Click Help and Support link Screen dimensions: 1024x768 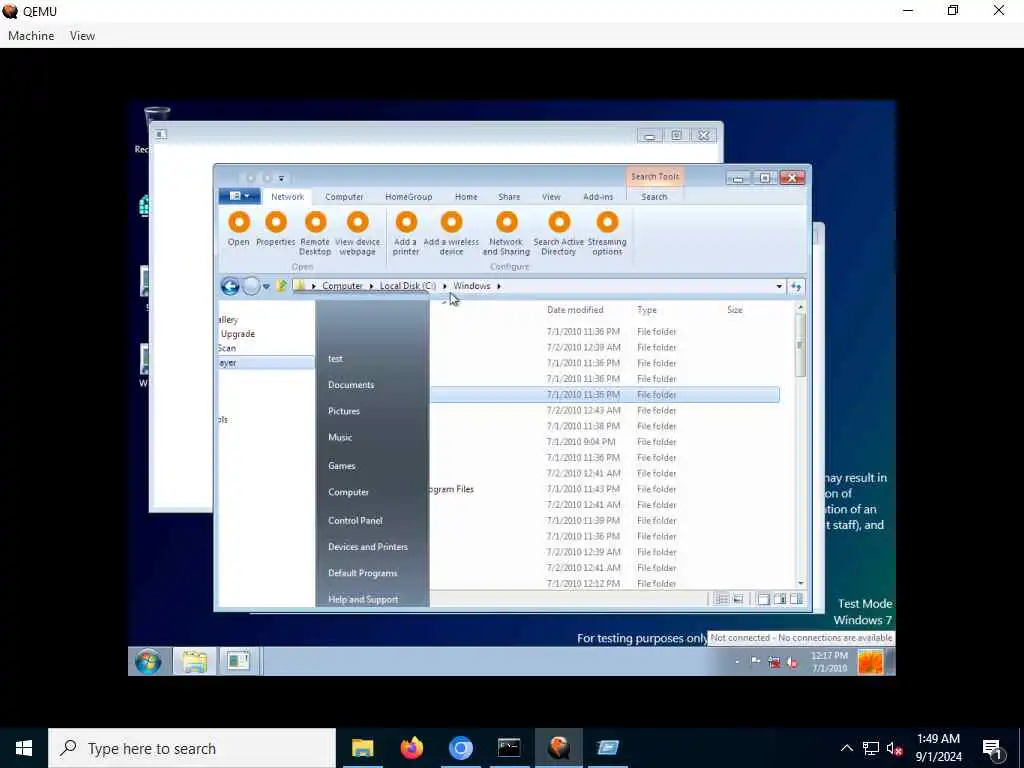(x=363, y=599)
